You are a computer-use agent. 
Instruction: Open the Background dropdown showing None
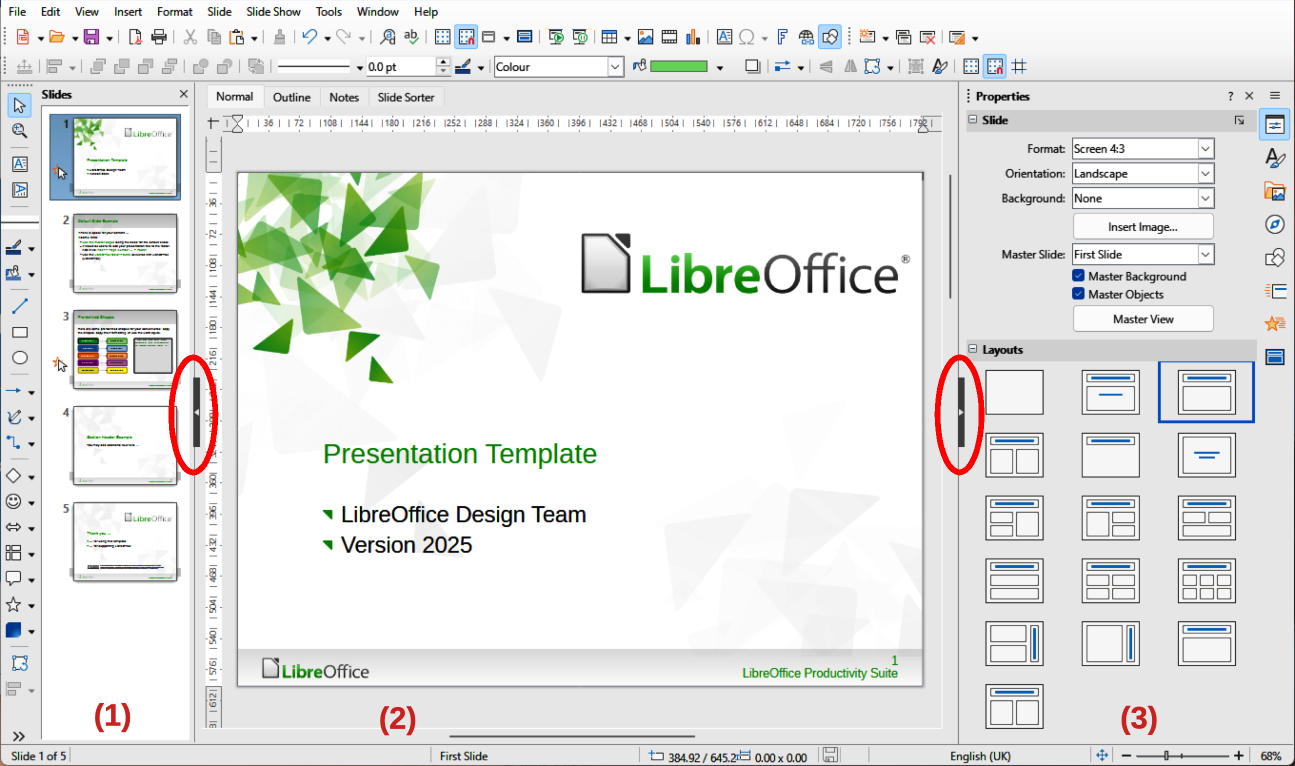(x=1143, y=199)
